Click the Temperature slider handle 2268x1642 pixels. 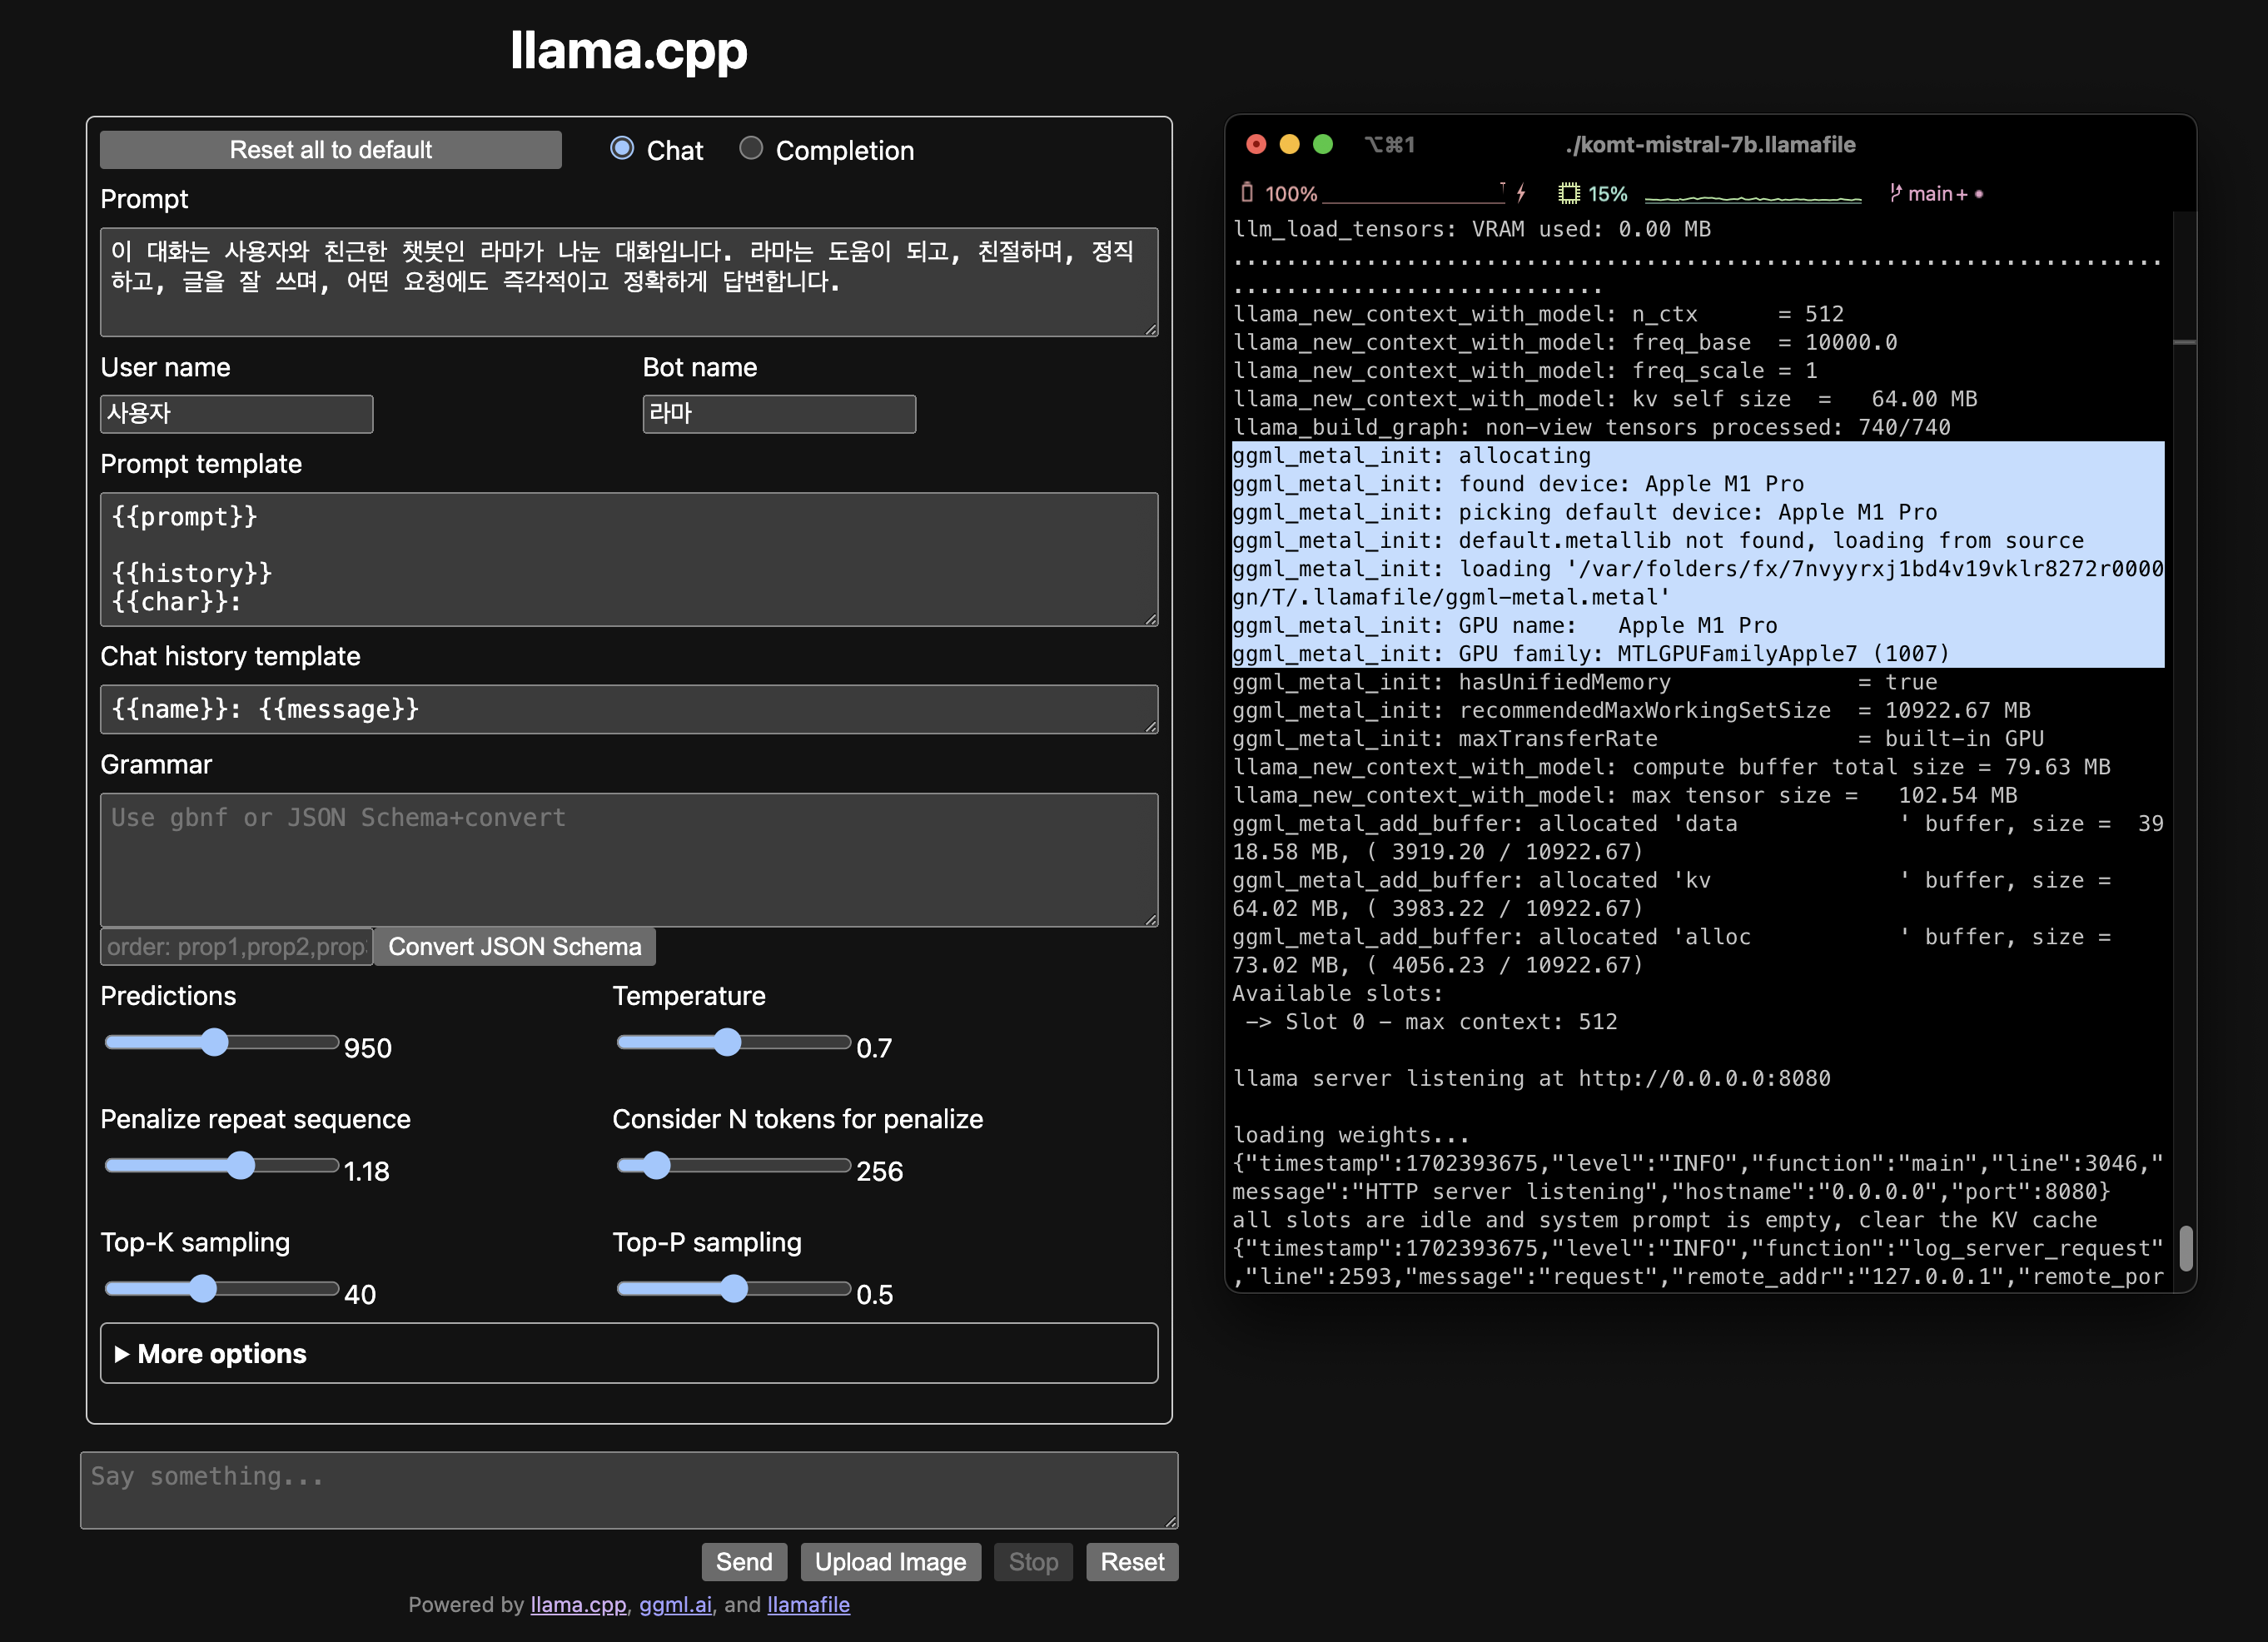click(x=728, y=1042)
